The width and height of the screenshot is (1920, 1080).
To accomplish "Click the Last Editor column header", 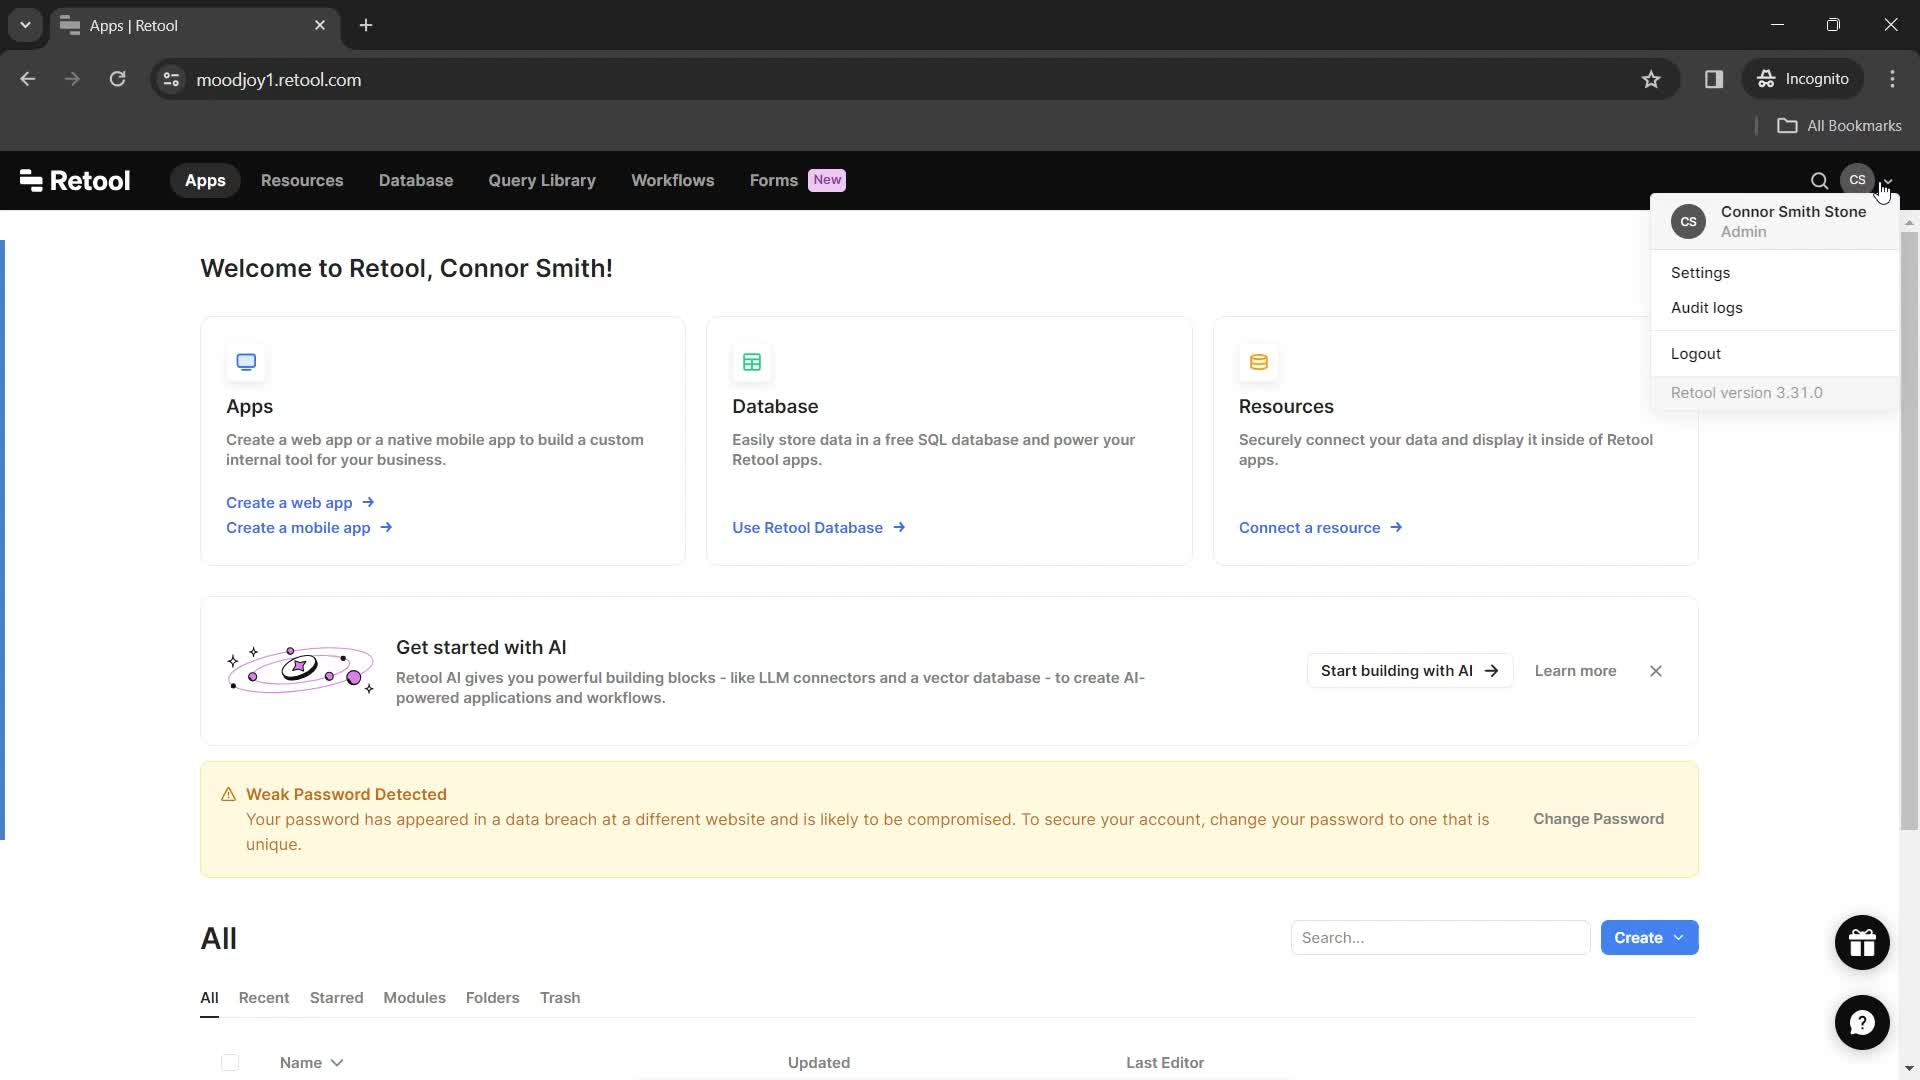I will pos(1164,1062).
